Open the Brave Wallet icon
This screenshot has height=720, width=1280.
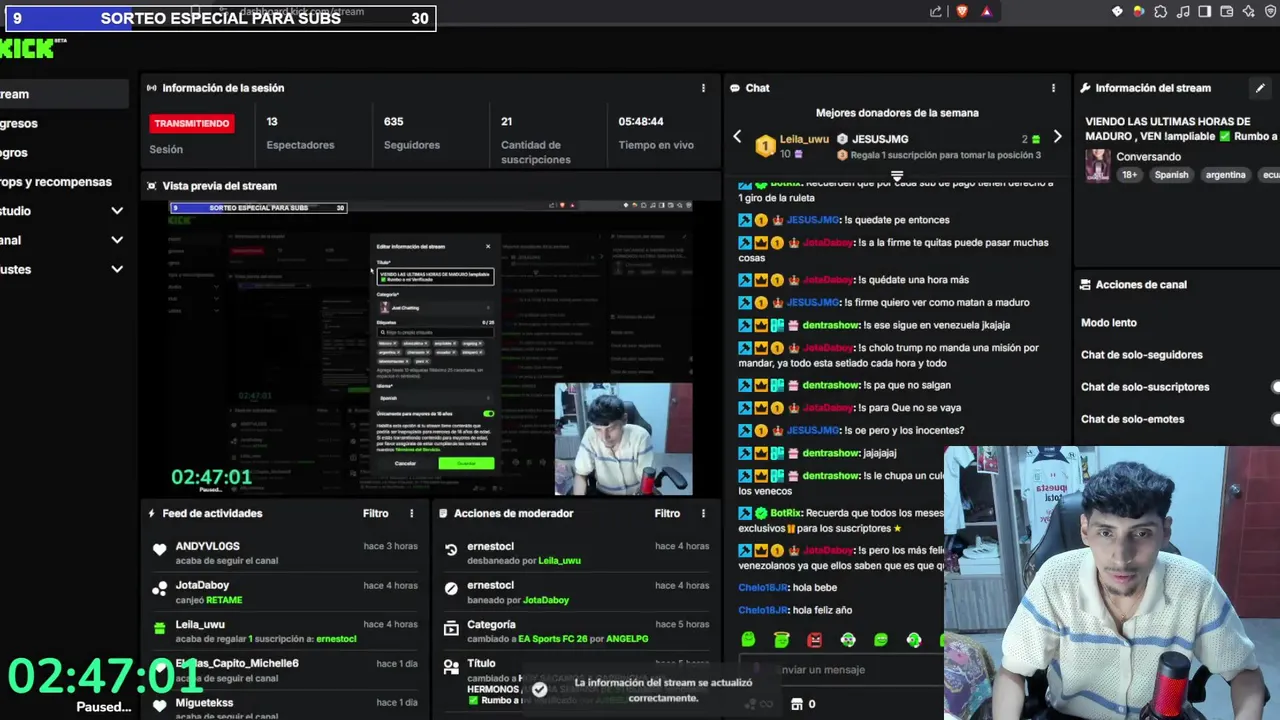(x=1226, y=12)
